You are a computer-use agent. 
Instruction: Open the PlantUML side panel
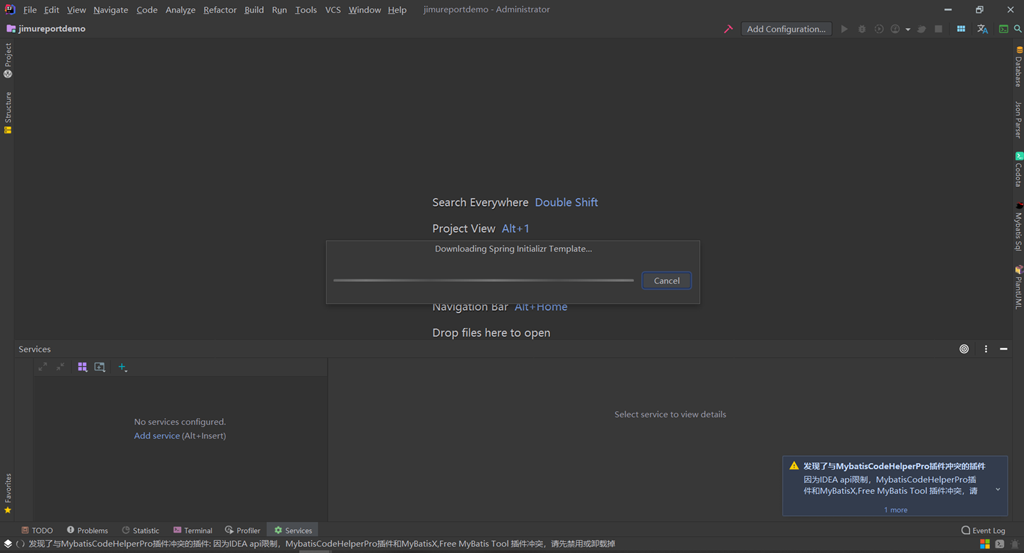click(x=1018, y=287)
